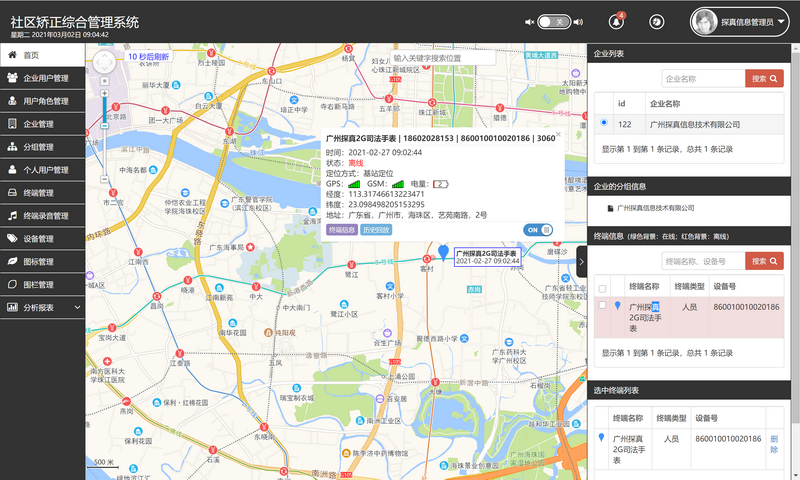Viewport: 800px width, 480px height.
Task: Click the locate pin in 选中终端列表 row
Action: (x=602, y=437)
